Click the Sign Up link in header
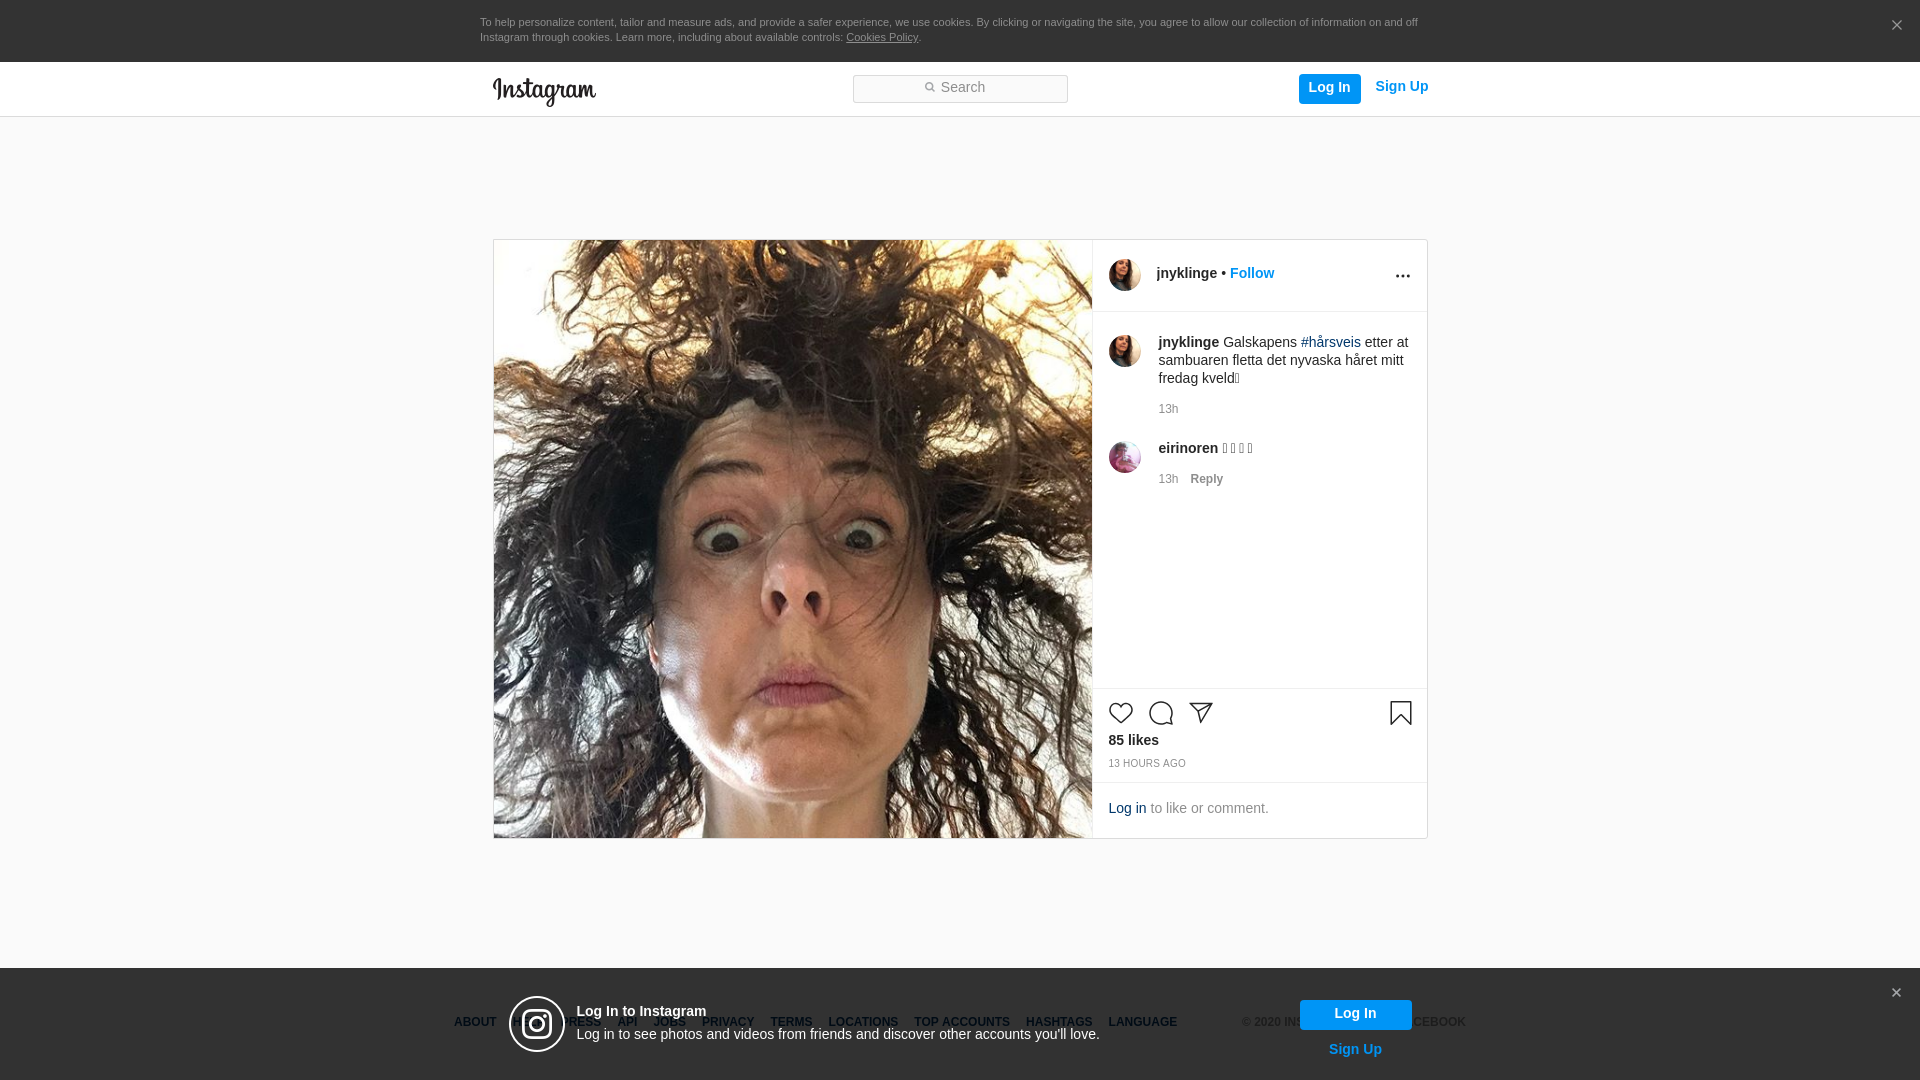Screen dimensions: 1920x1080 pos(1401,87)
